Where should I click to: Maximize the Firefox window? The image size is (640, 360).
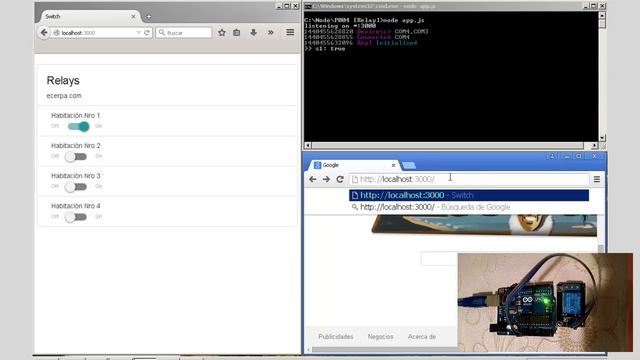pos(287,6)
